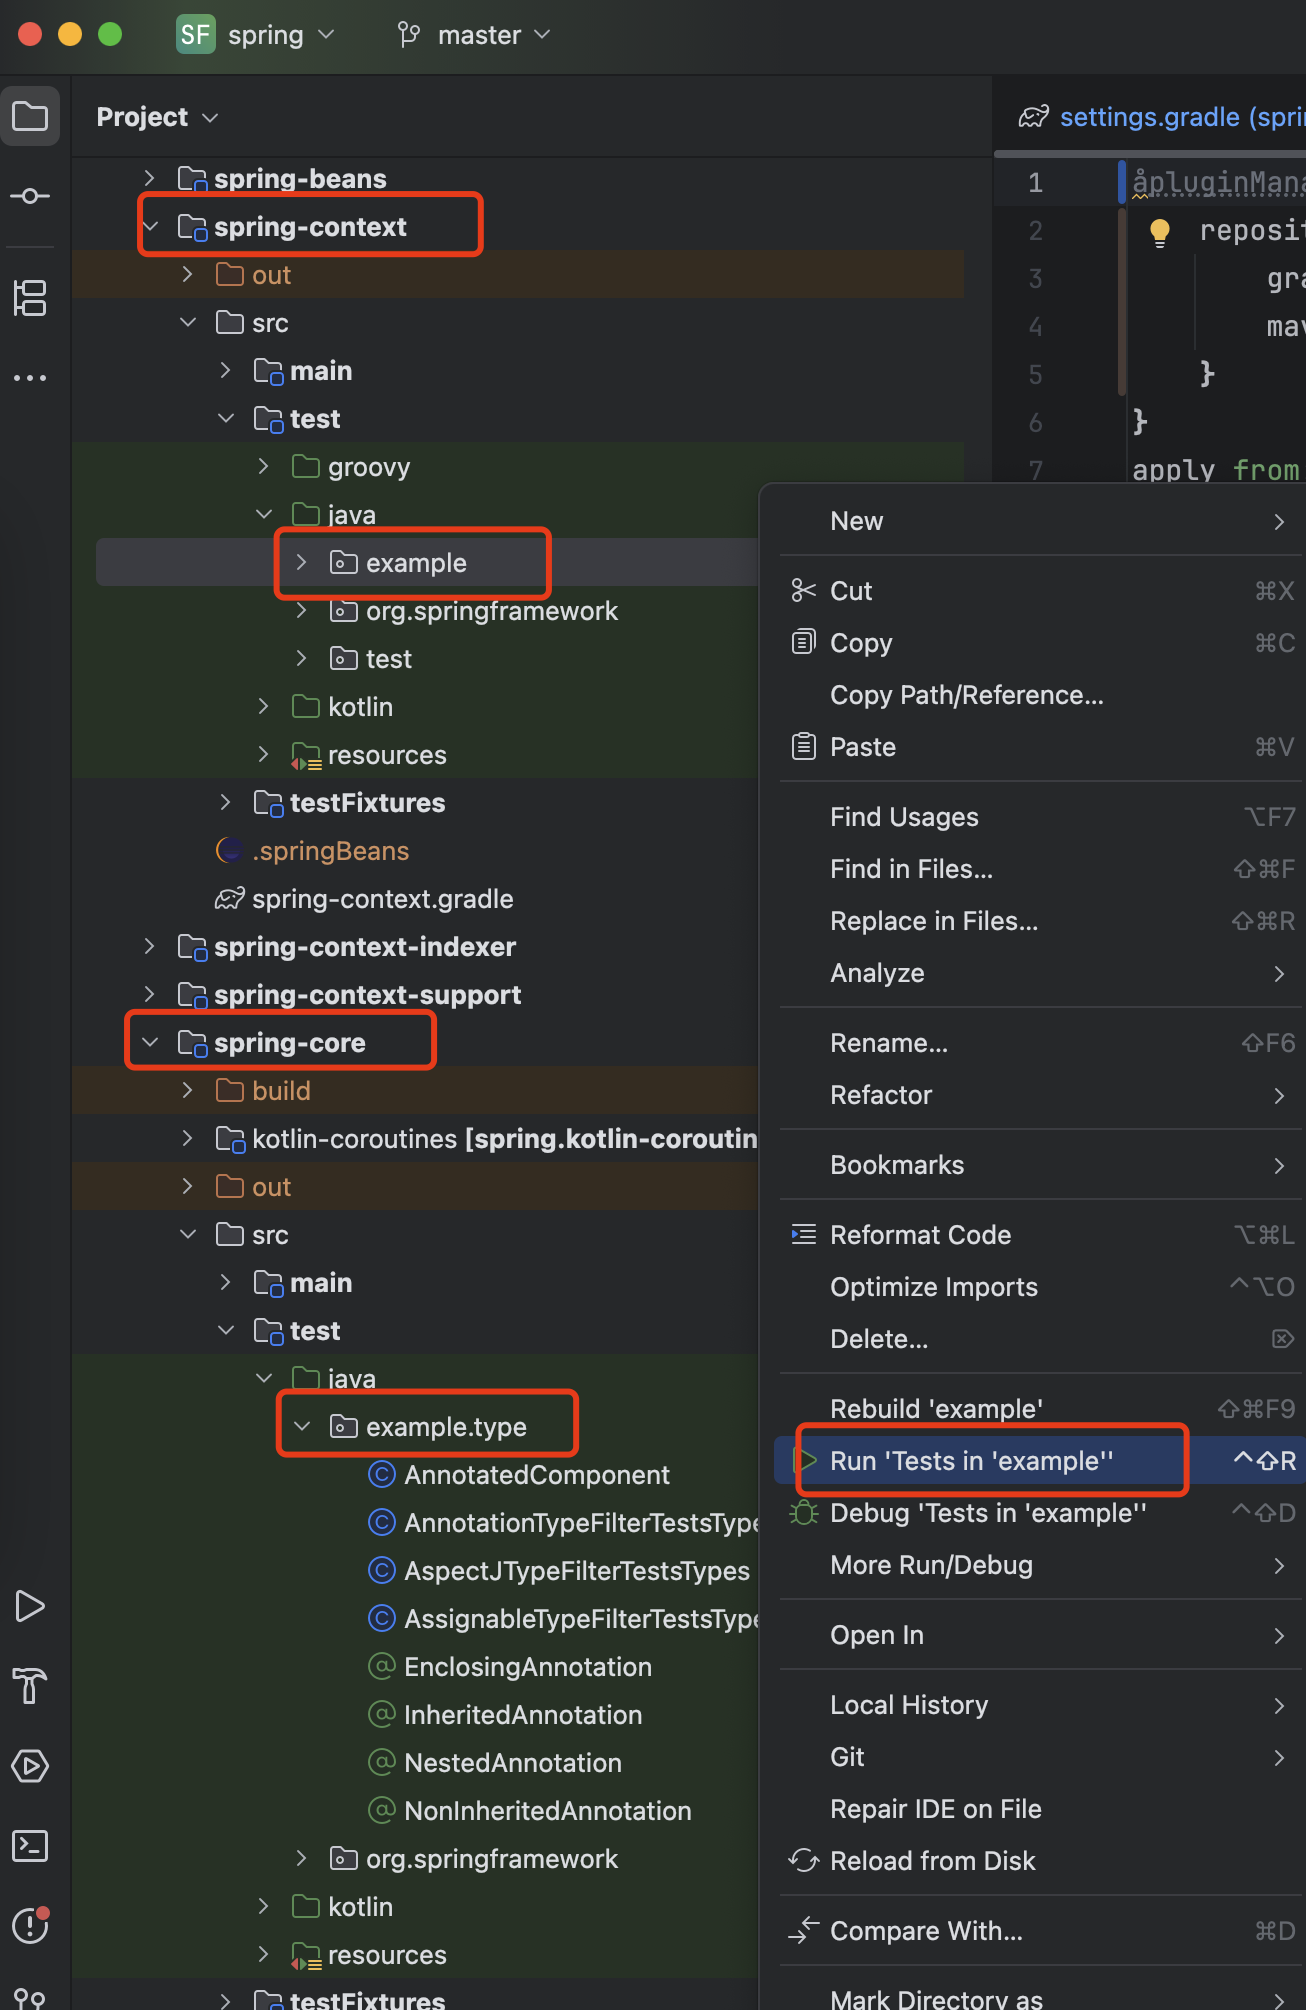Choose Optimize Imports menu entry
The height and width of the screenshot is (2010, 1306).
click(x=1040, y=1287)
